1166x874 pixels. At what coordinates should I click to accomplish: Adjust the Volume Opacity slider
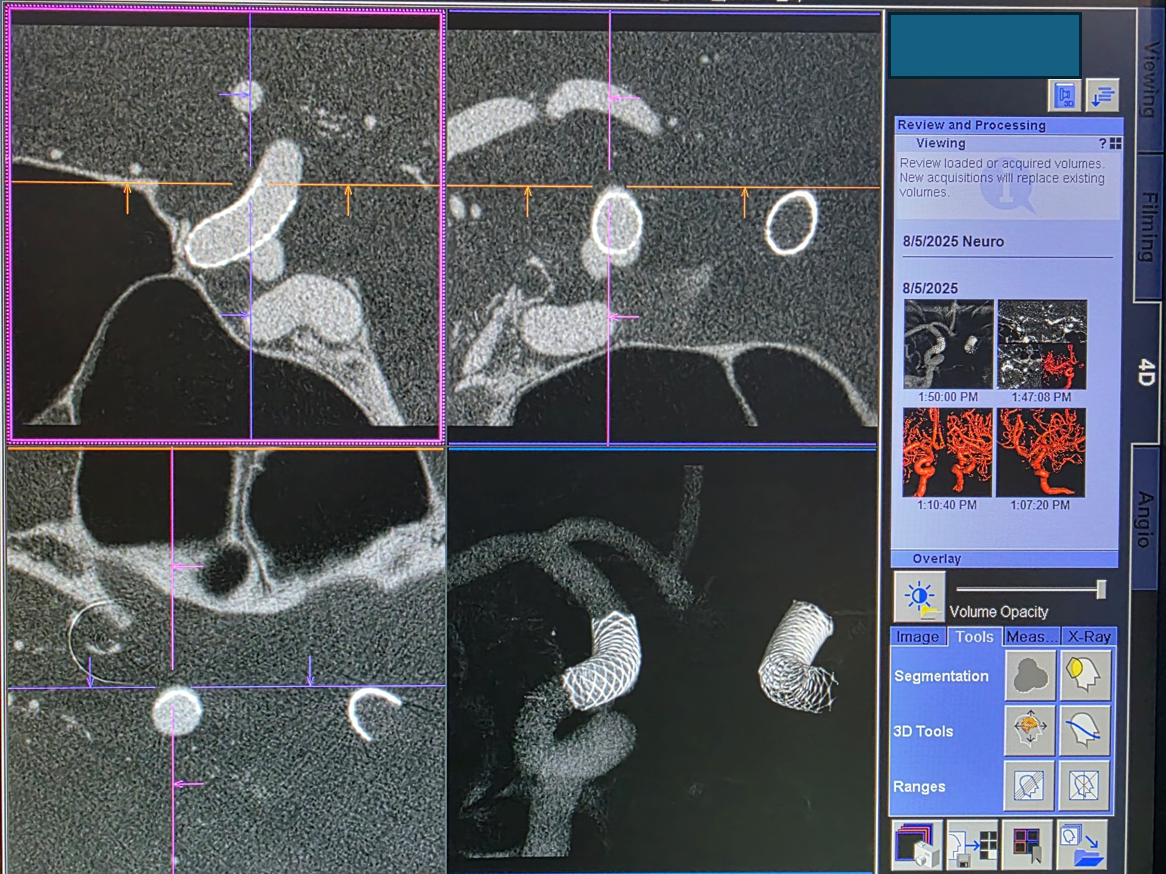pyautogui.click(x=1101, y=590)
